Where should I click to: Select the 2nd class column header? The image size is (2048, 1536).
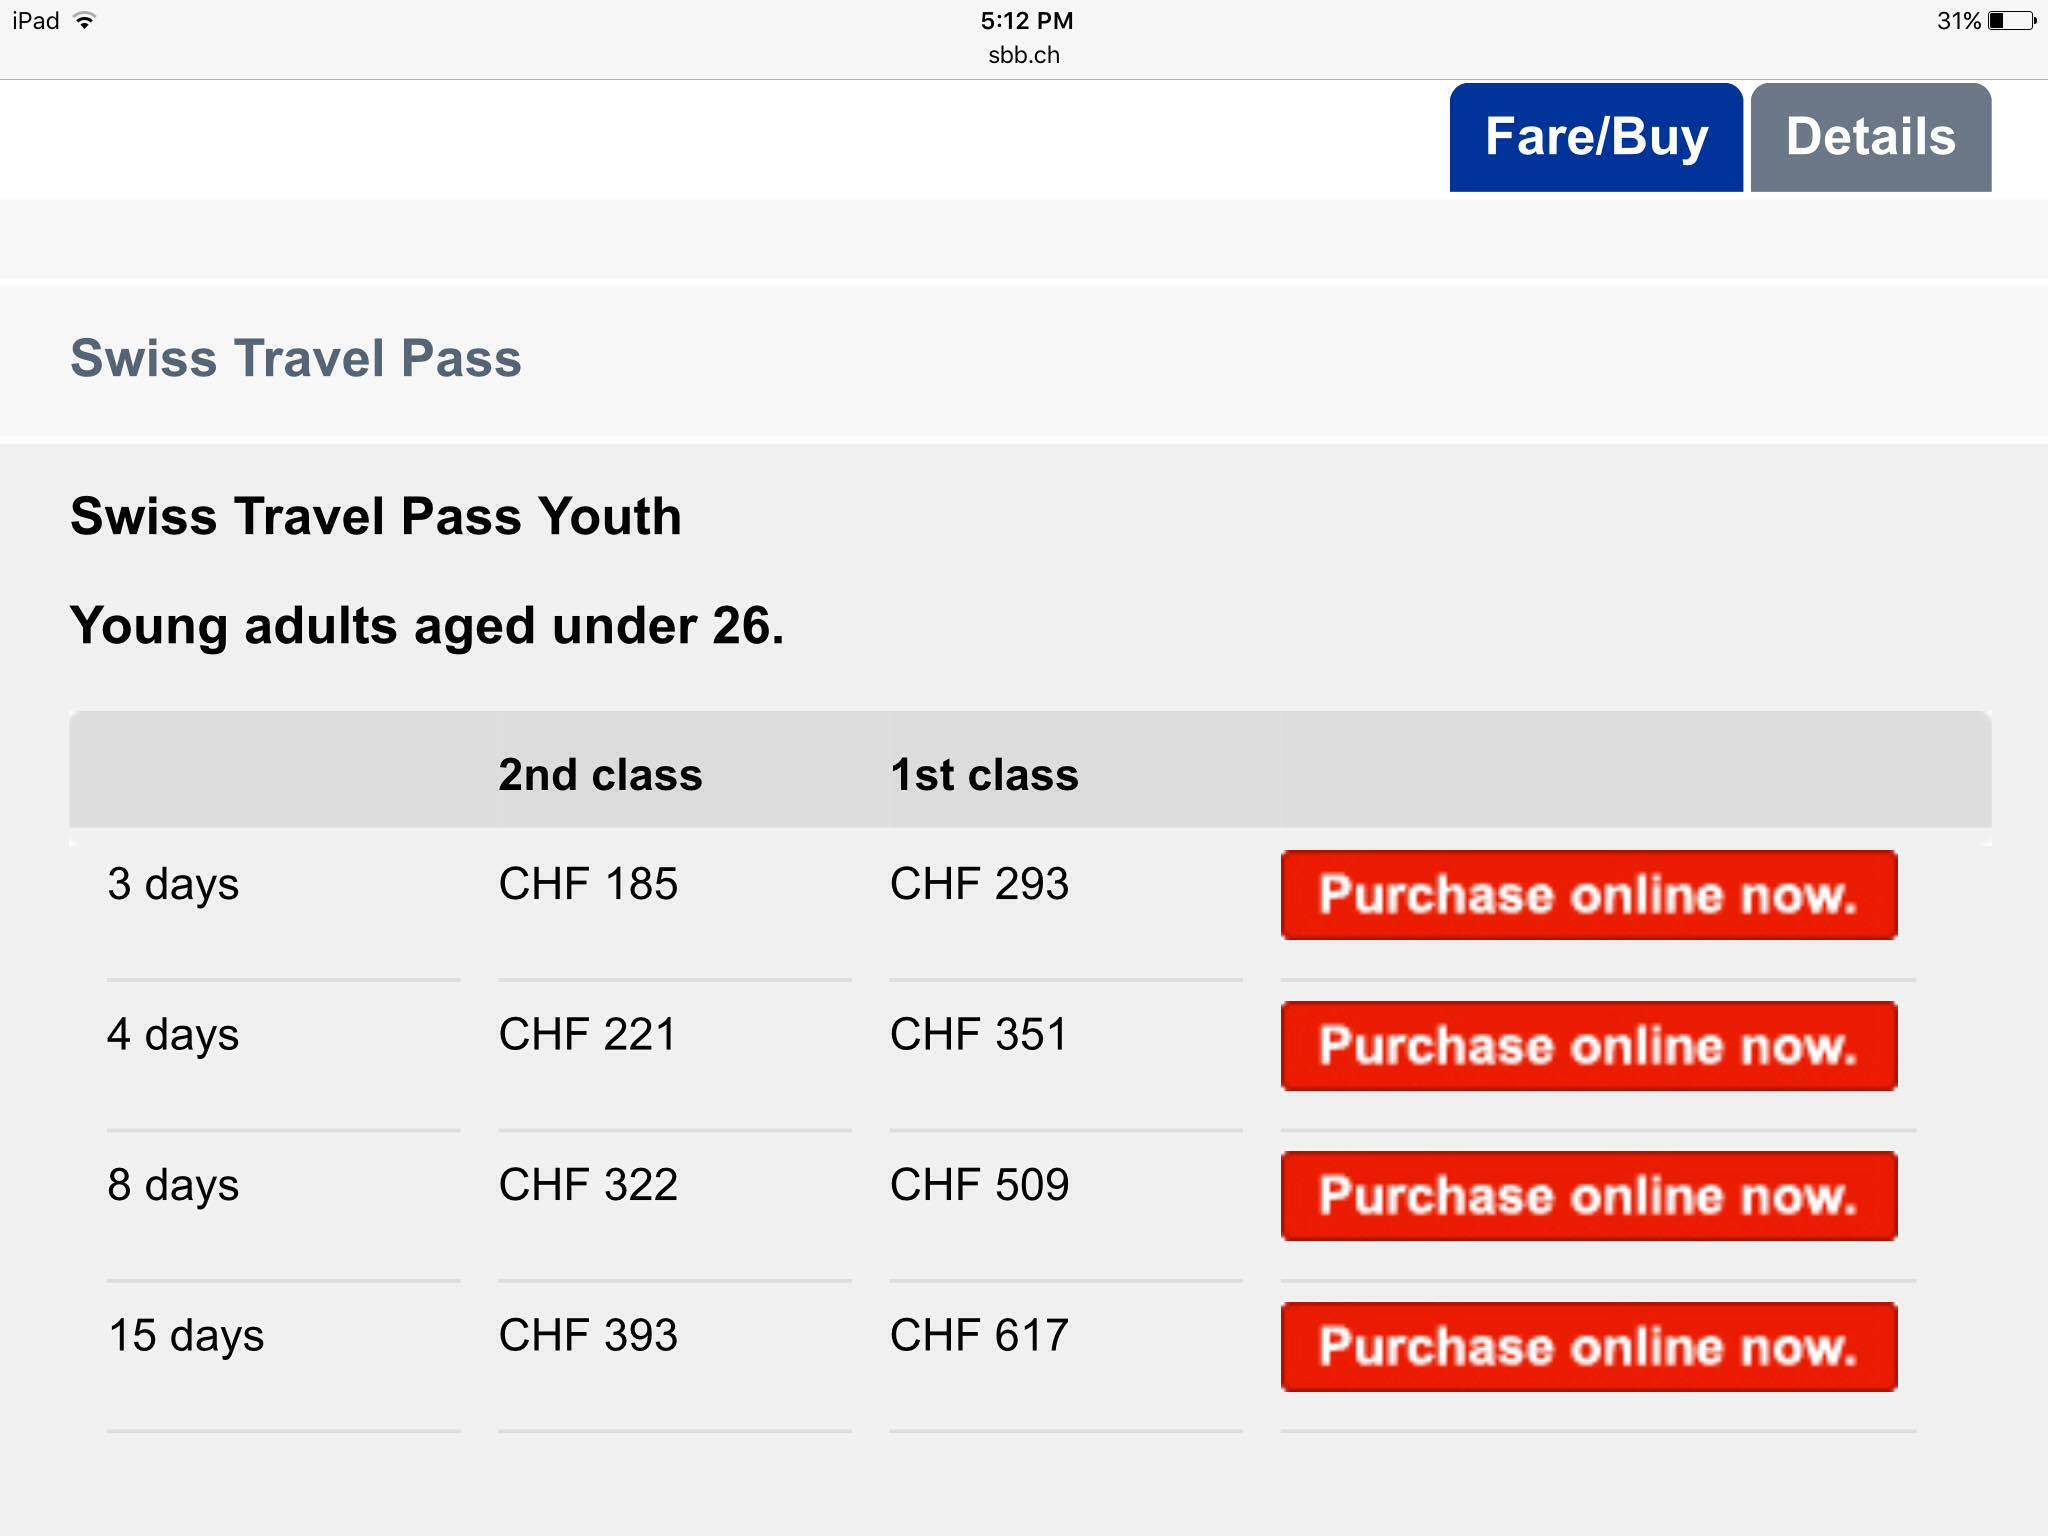coord(600,775)
